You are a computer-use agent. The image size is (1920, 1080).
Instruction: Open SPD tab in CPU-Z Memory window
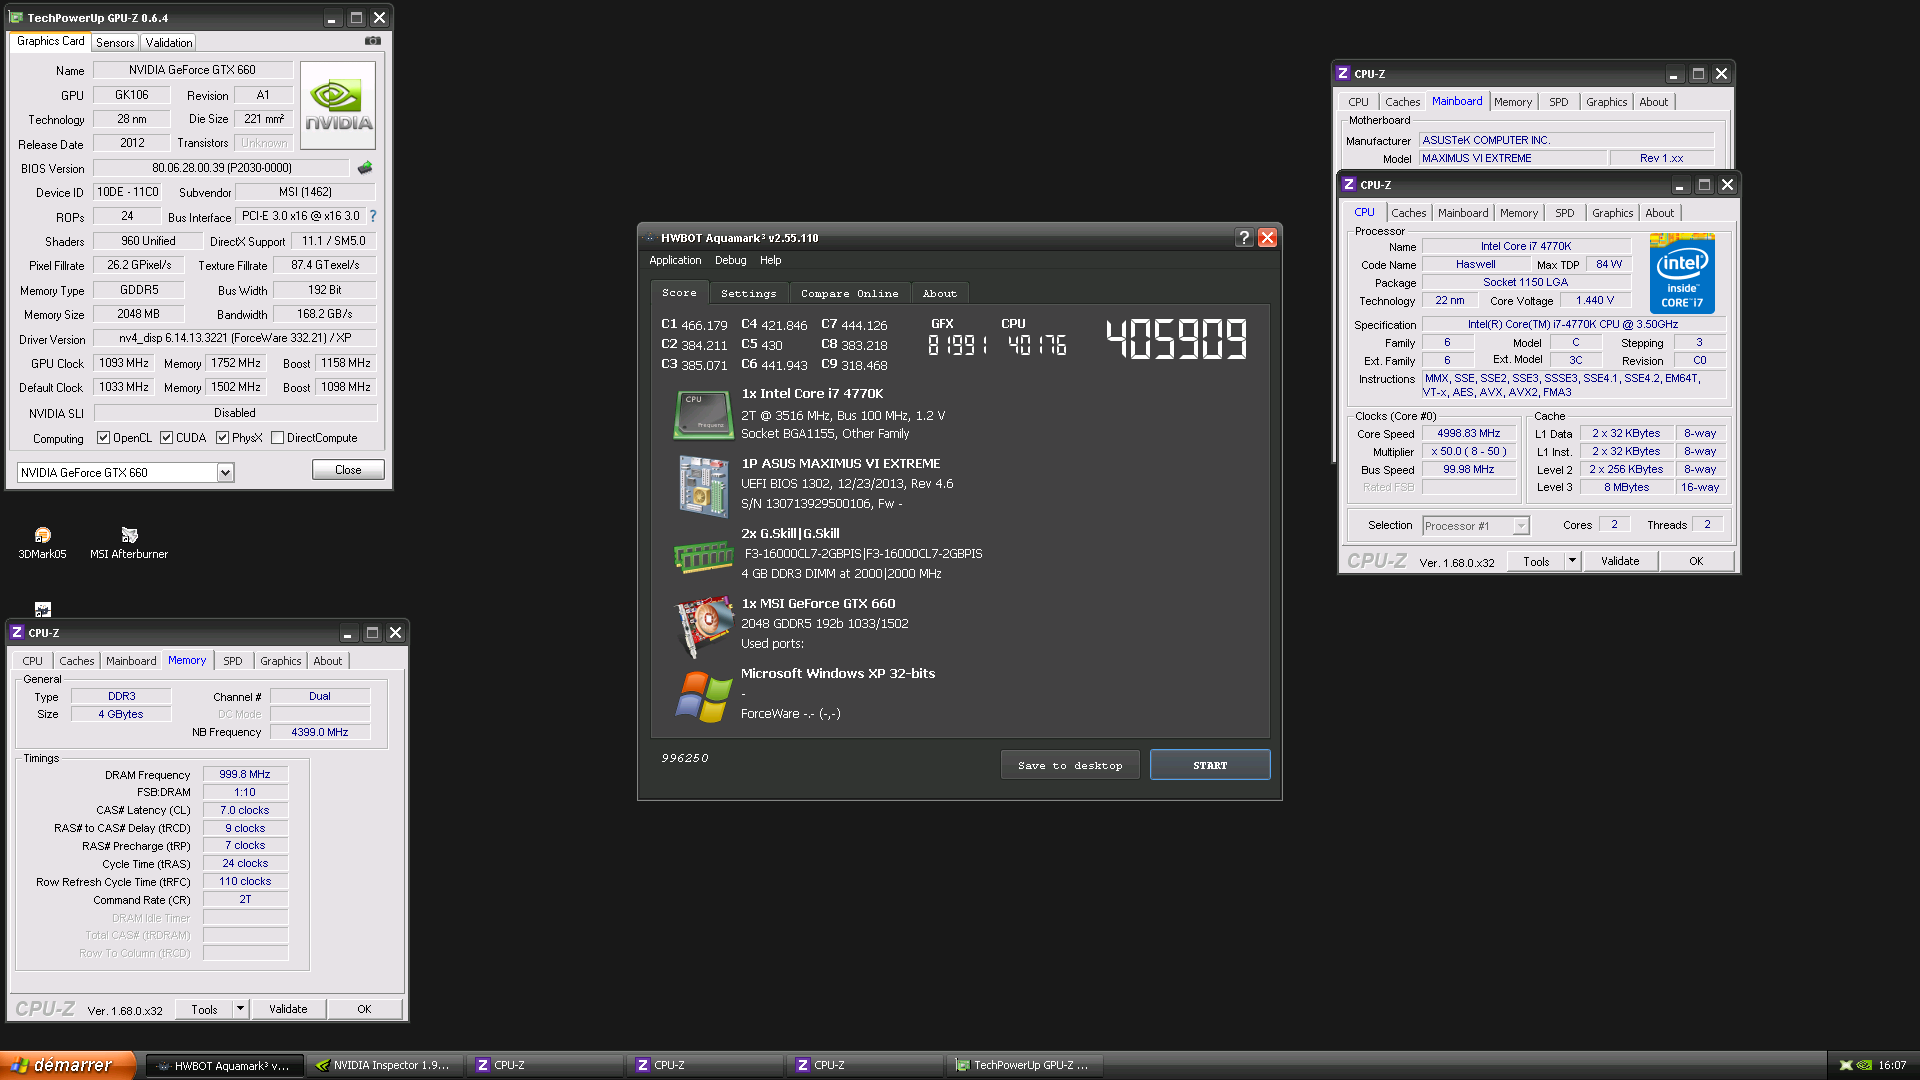pyautogui.click(x=233, y=661)
